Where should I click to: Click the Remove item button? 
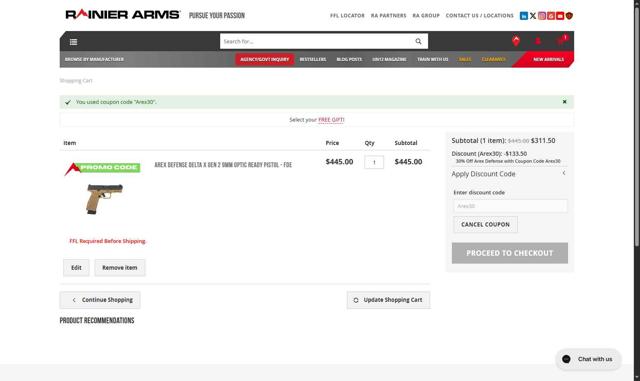pos(120,267)
